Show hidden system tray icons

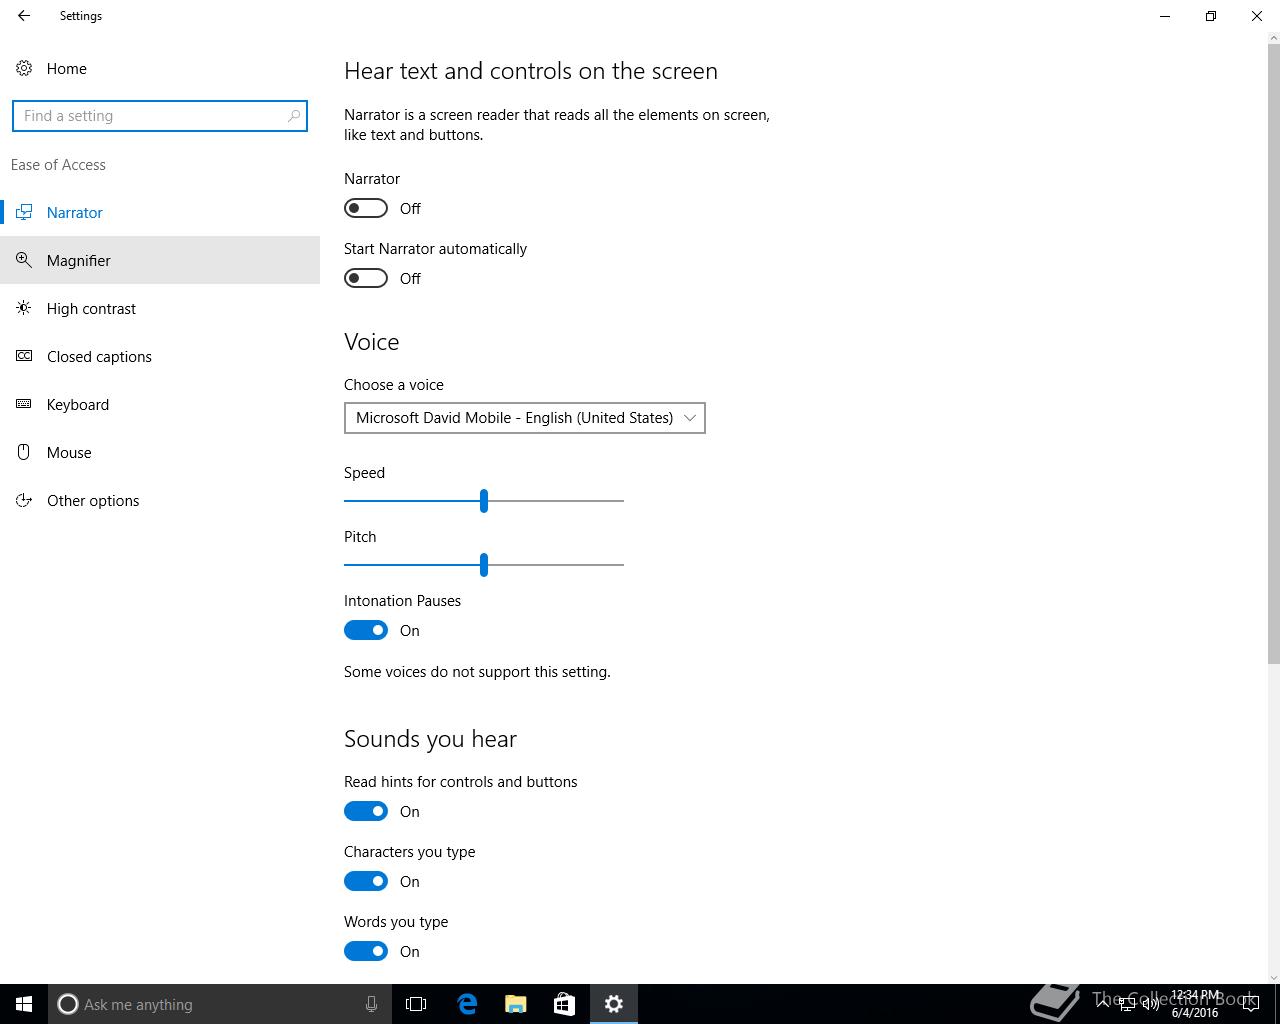1103,1004
